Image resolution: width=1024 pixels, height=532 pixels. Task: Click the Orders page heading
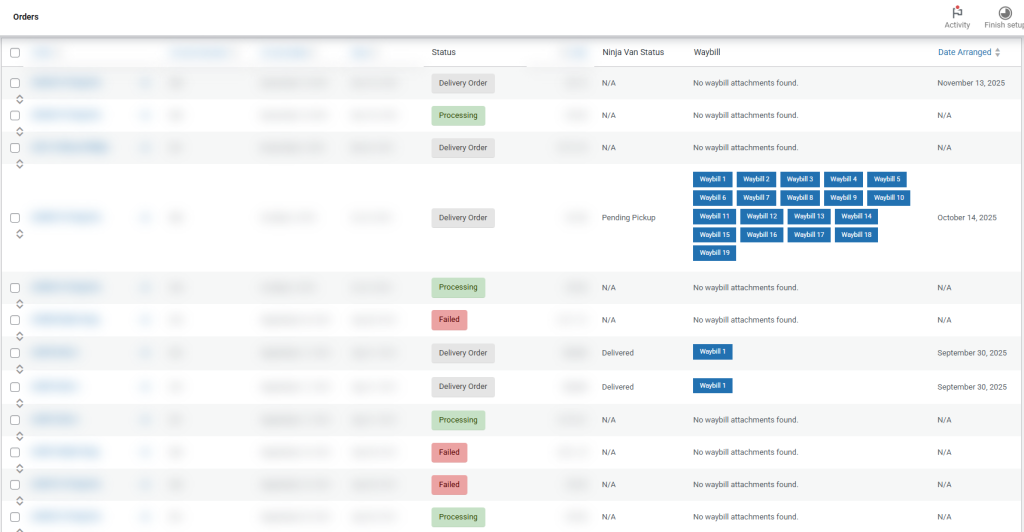click(x=25, y=17)
